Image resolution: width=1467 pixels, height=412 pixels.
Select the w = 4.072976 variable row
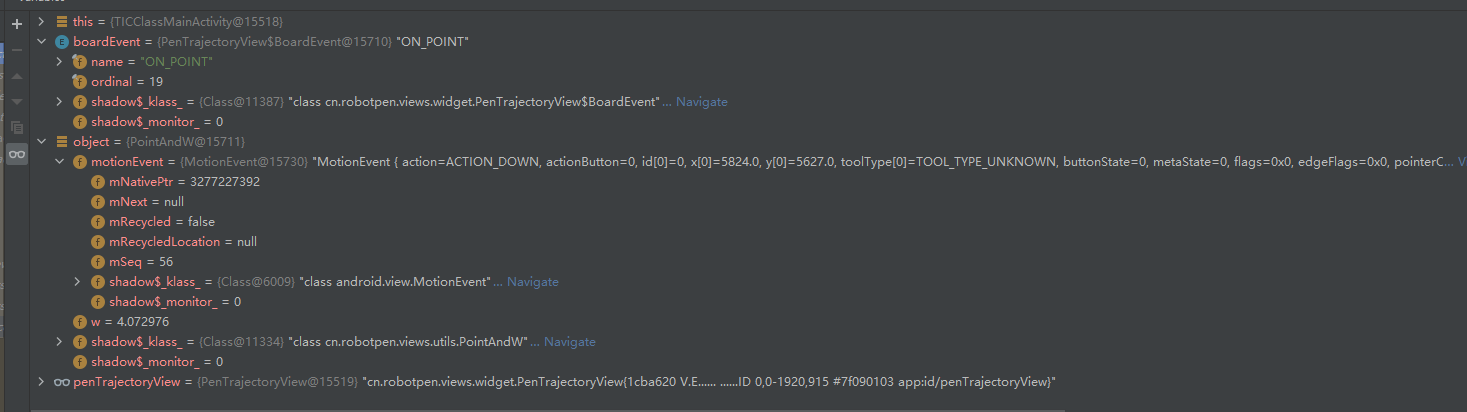[747, 322]
